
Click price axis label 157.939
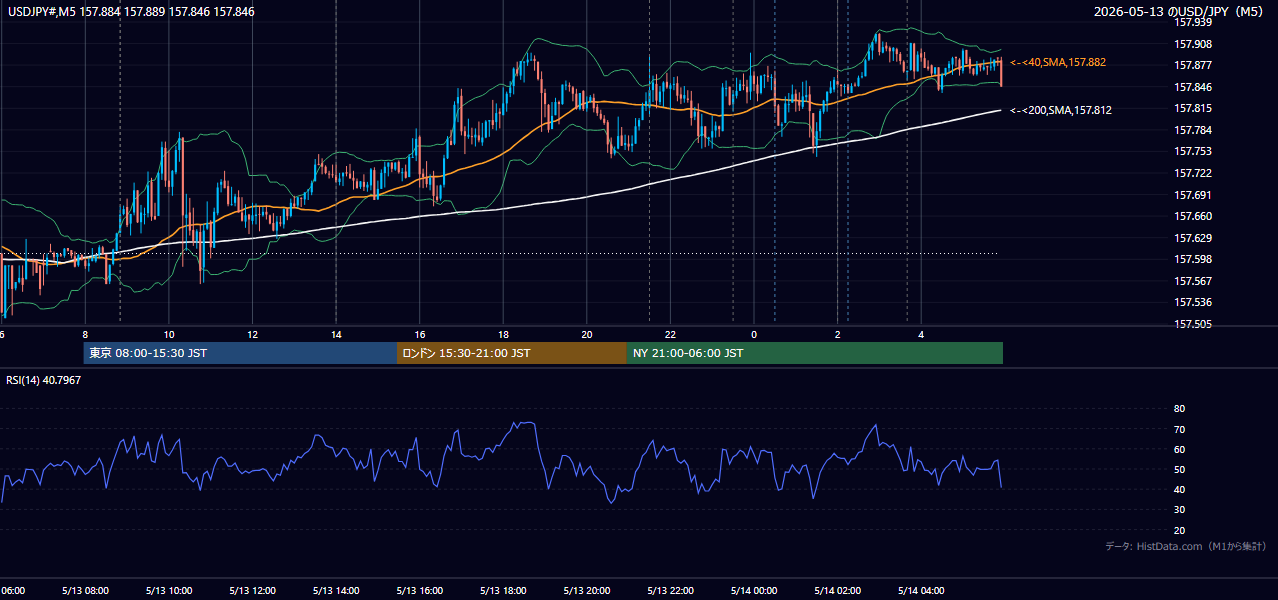click(1194, 22)
